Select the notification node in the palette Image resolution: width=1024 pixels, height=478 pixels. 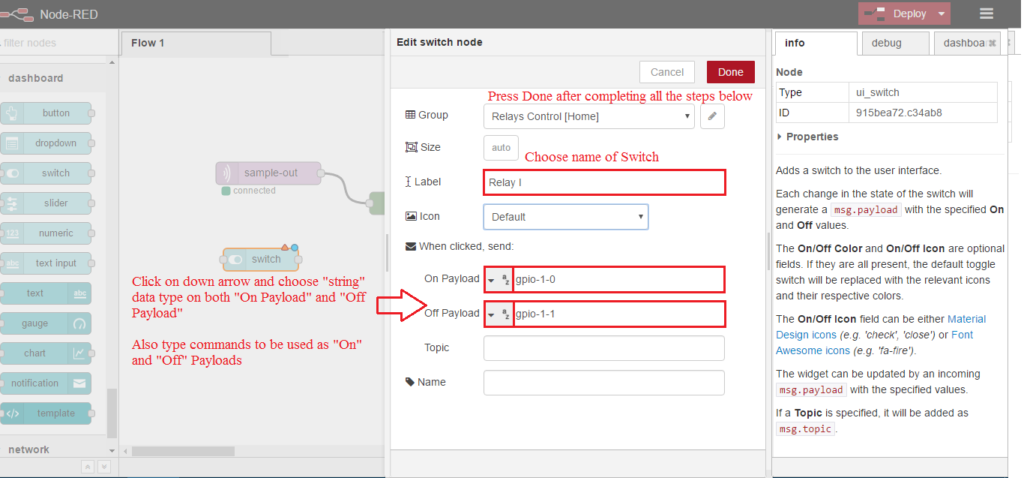[46, 383]
